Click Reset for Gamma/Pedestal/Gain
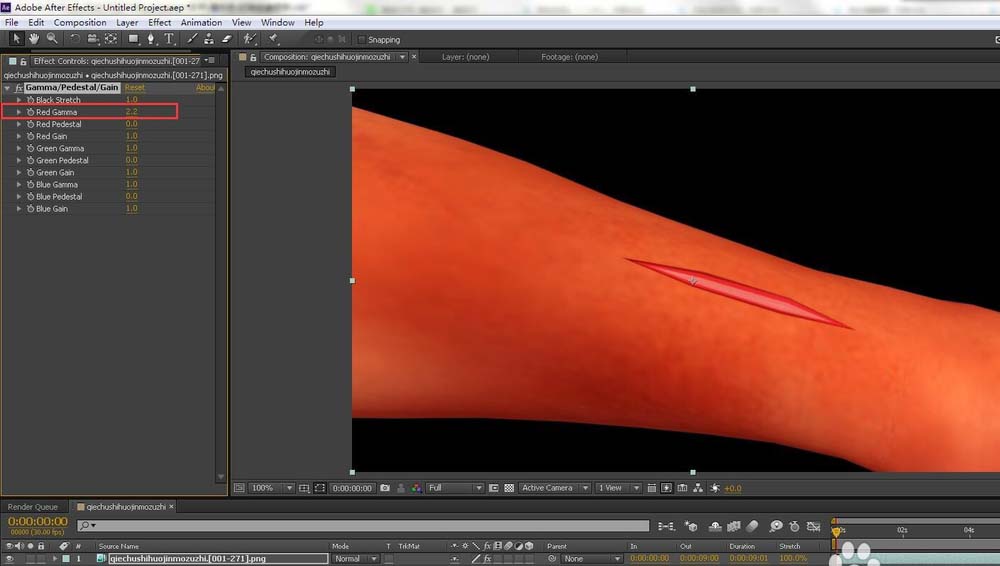1000x566 pixels. [x=135, y=87]
